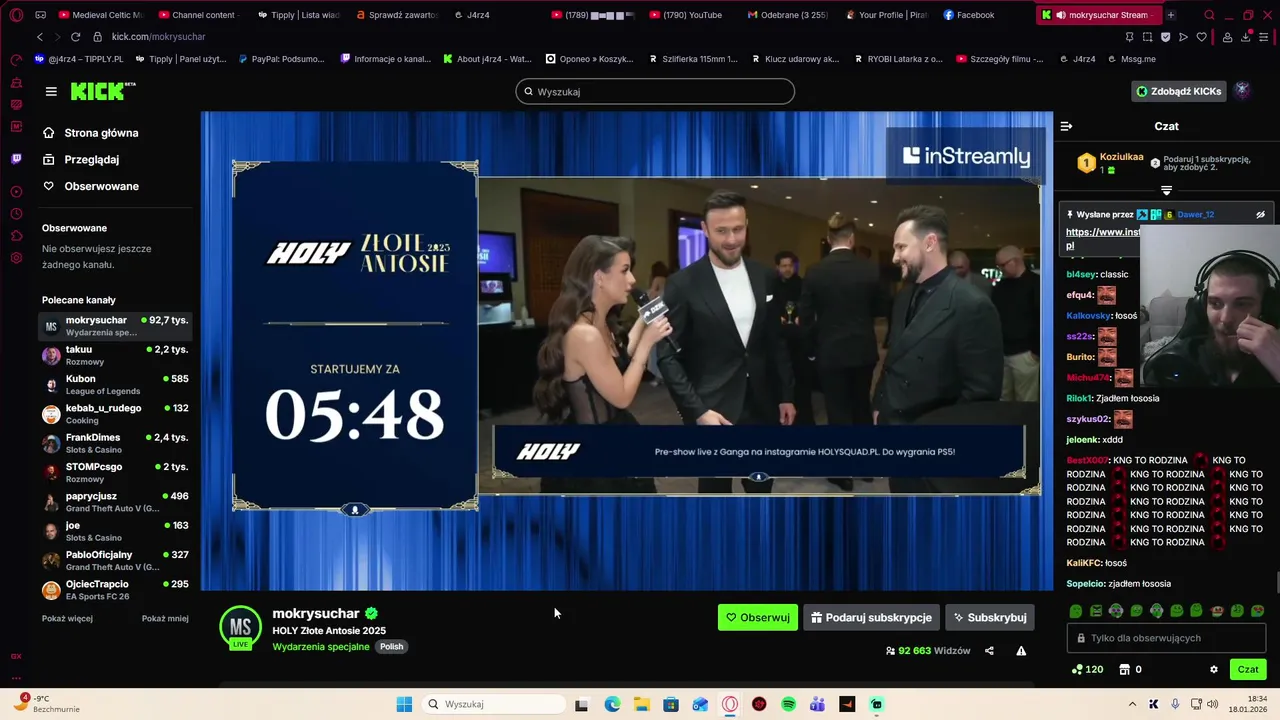Report the stream with the warning triangle icon

pyautogui.click(x=1021, y=651)
